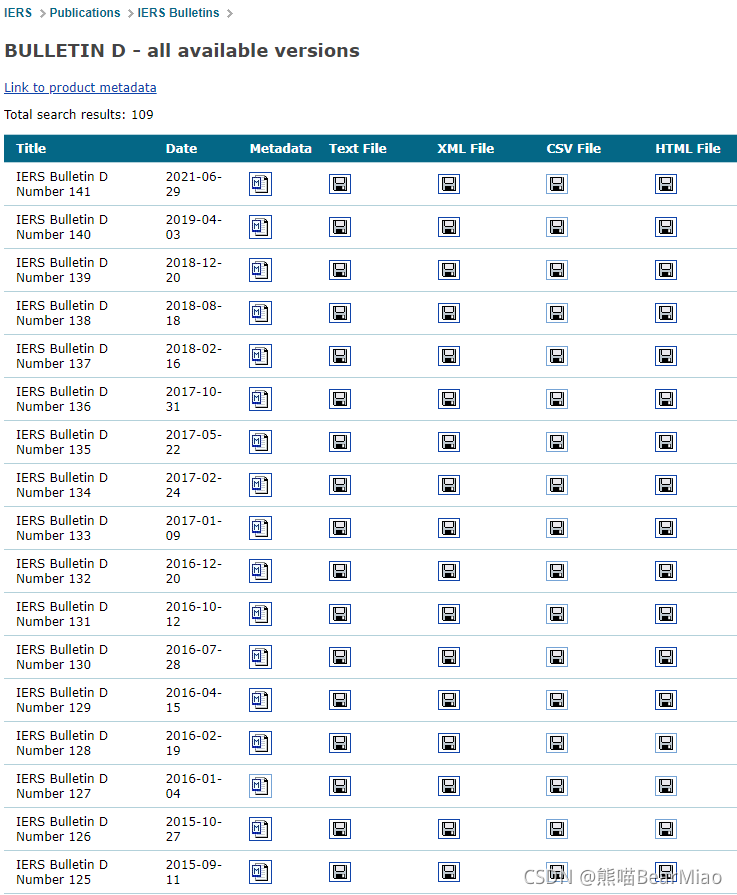Open metadata icon for Bulletin D Number 141

(260, 184)
